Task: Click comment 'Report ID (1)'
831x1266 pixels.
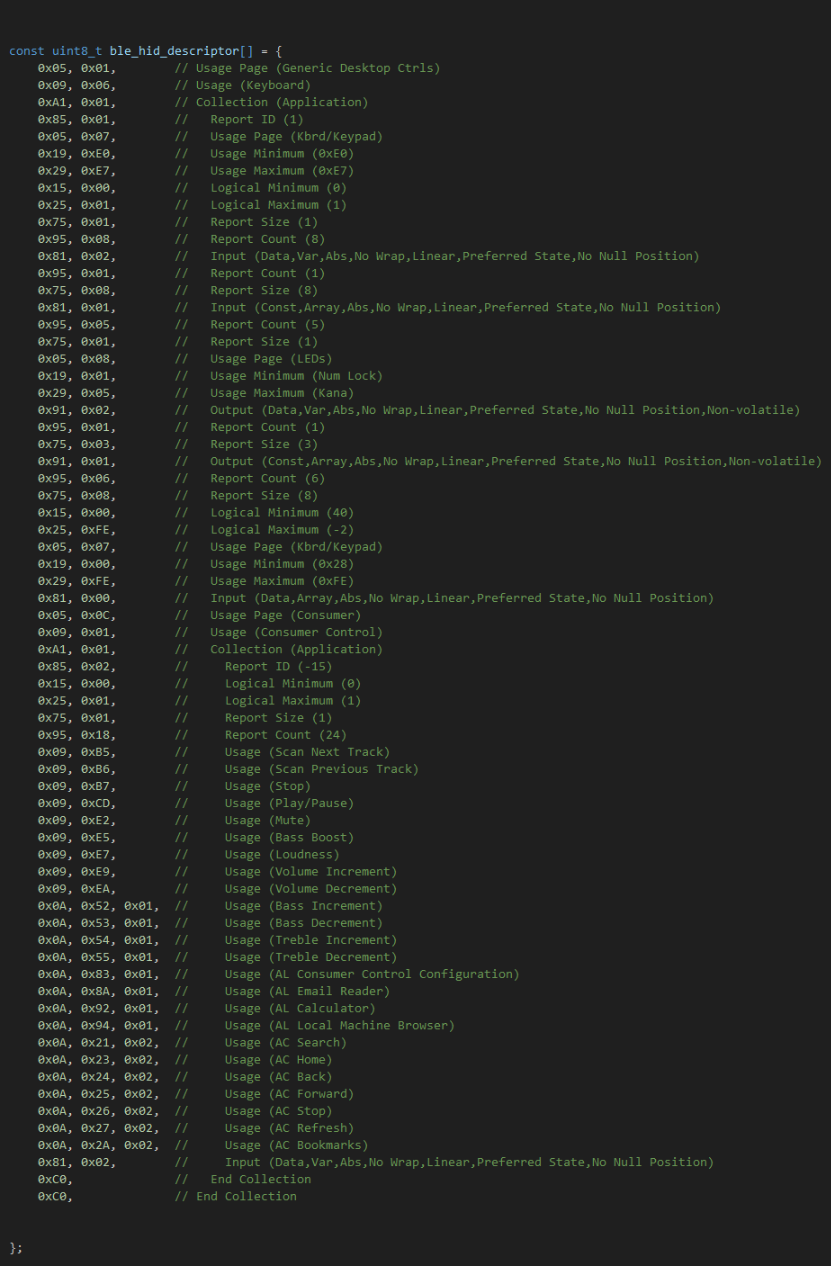Action: click(x=257, y=119)
